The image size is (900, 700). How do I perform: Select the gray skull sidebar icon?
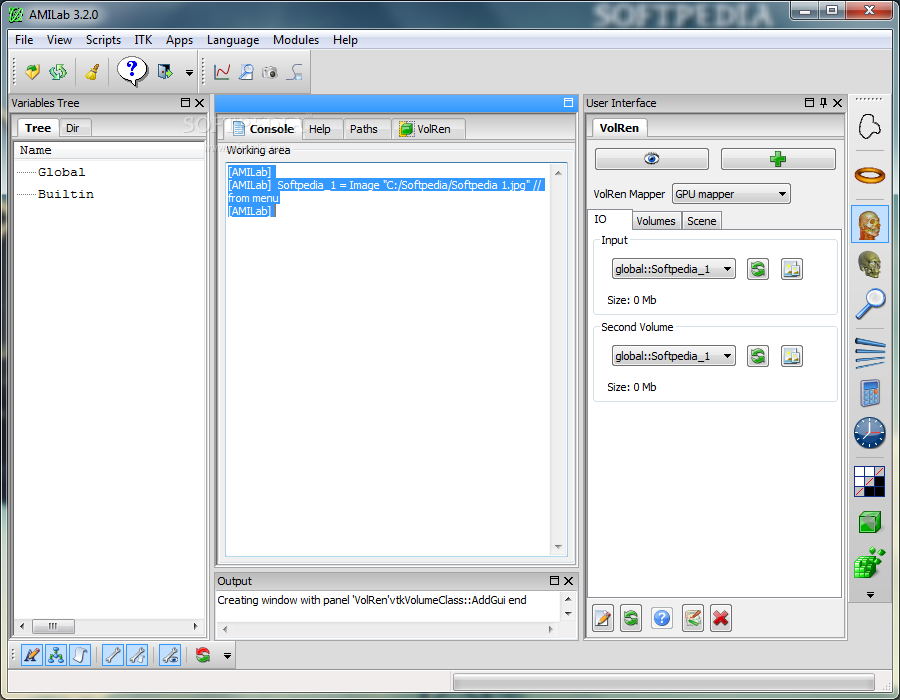point(870,265)
